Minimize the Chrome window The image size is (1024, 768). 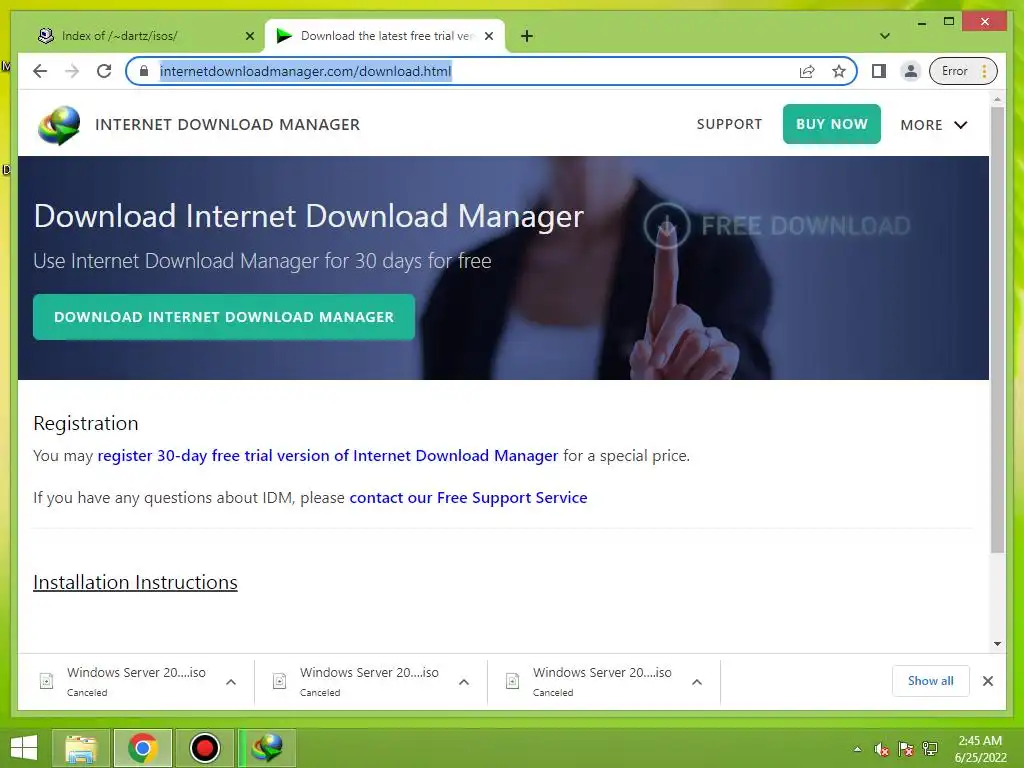tap(921, 22)
